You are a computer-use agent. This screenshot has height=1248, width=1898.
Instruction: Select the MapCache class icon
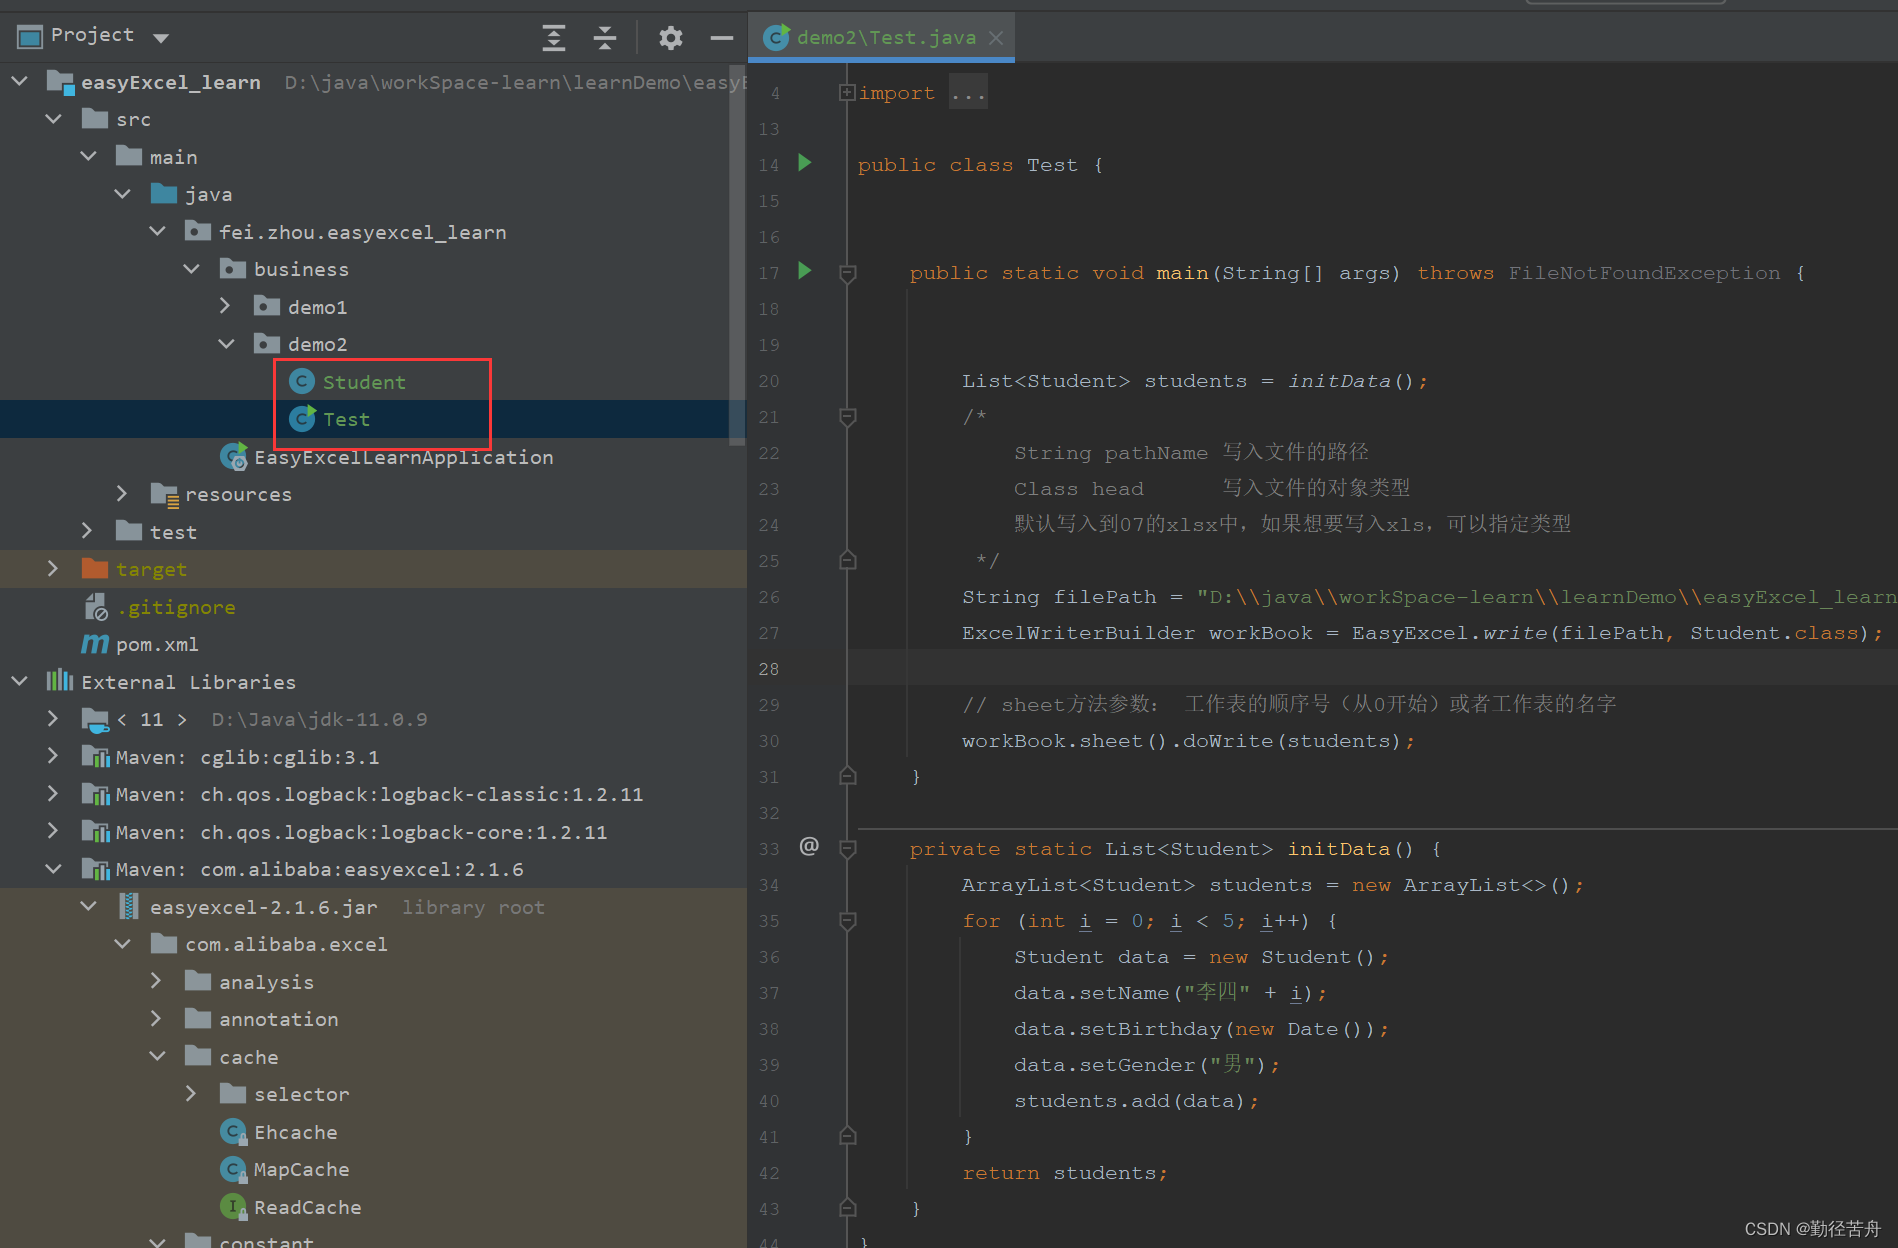(x=233, y=1169)
